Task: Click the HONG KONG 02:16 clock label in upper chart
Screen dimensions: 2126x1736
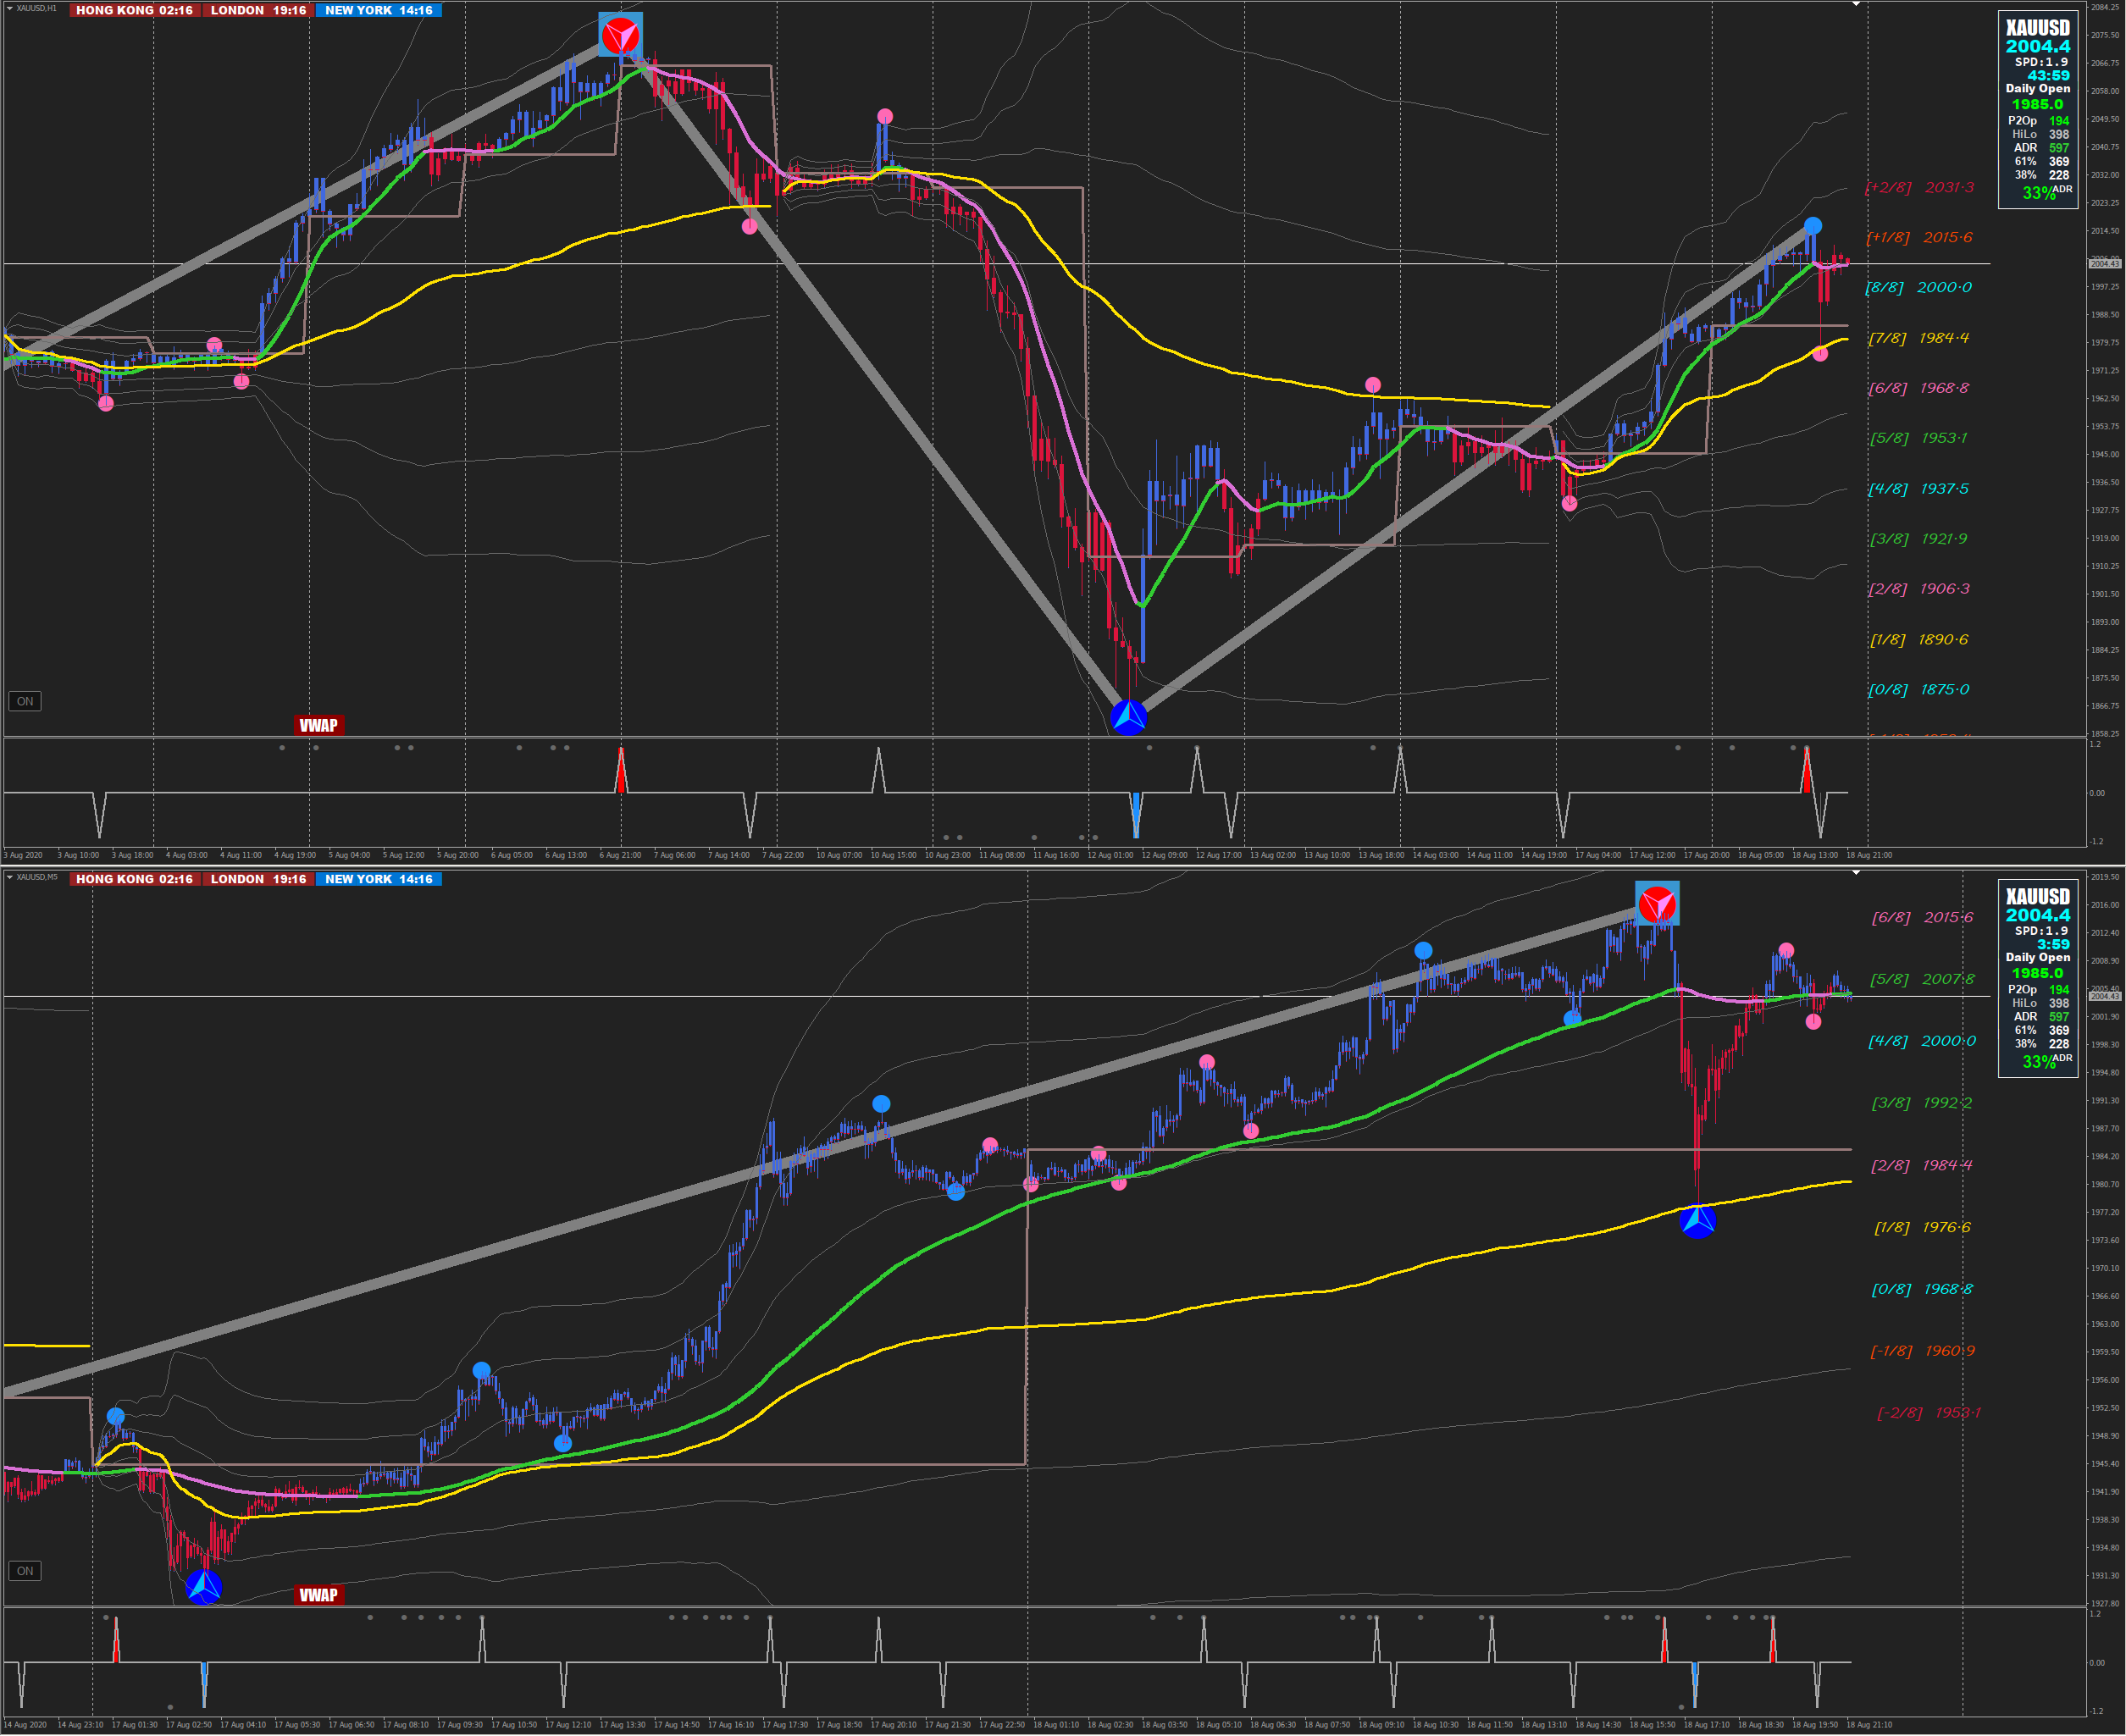Action: pos(134,10)
